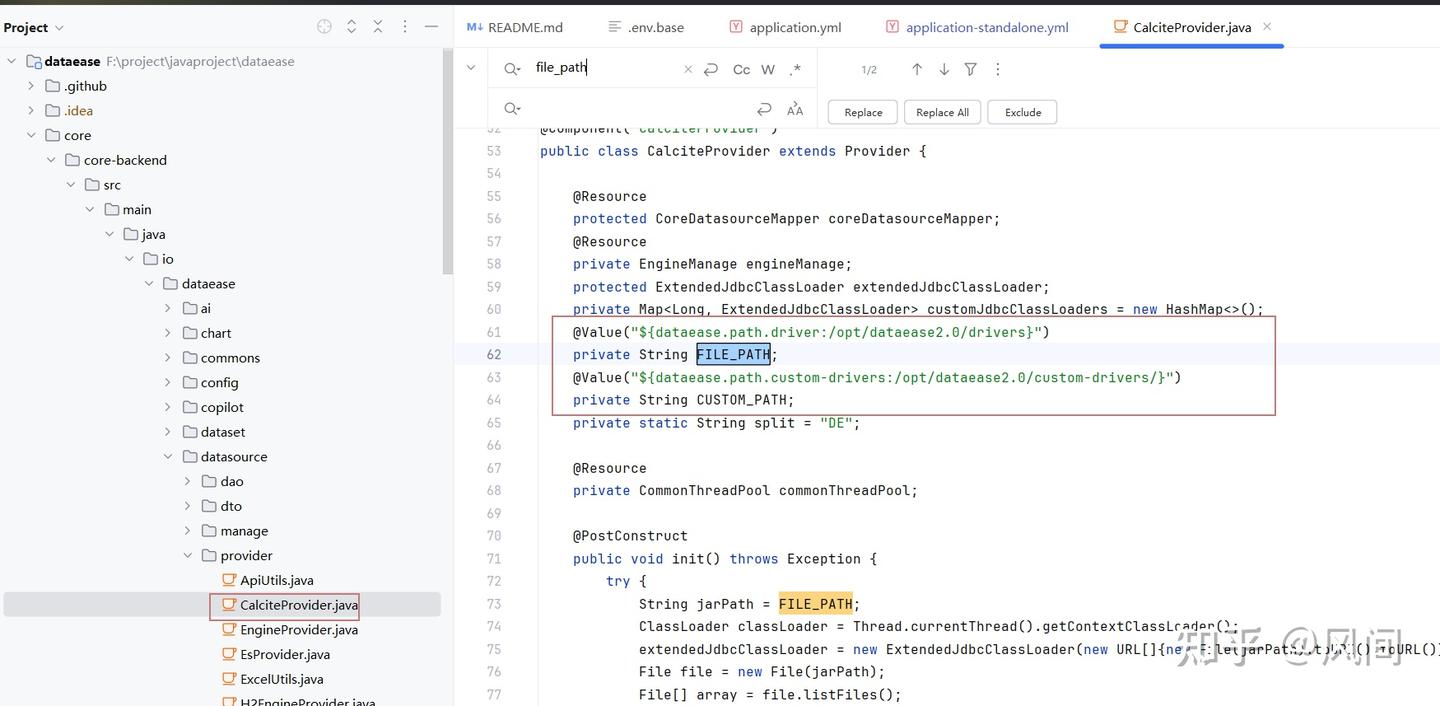The width and height of the screenshot is (1440, 706).
Task: Collapse the provider folder in Project tree
Action: point(188,555)
